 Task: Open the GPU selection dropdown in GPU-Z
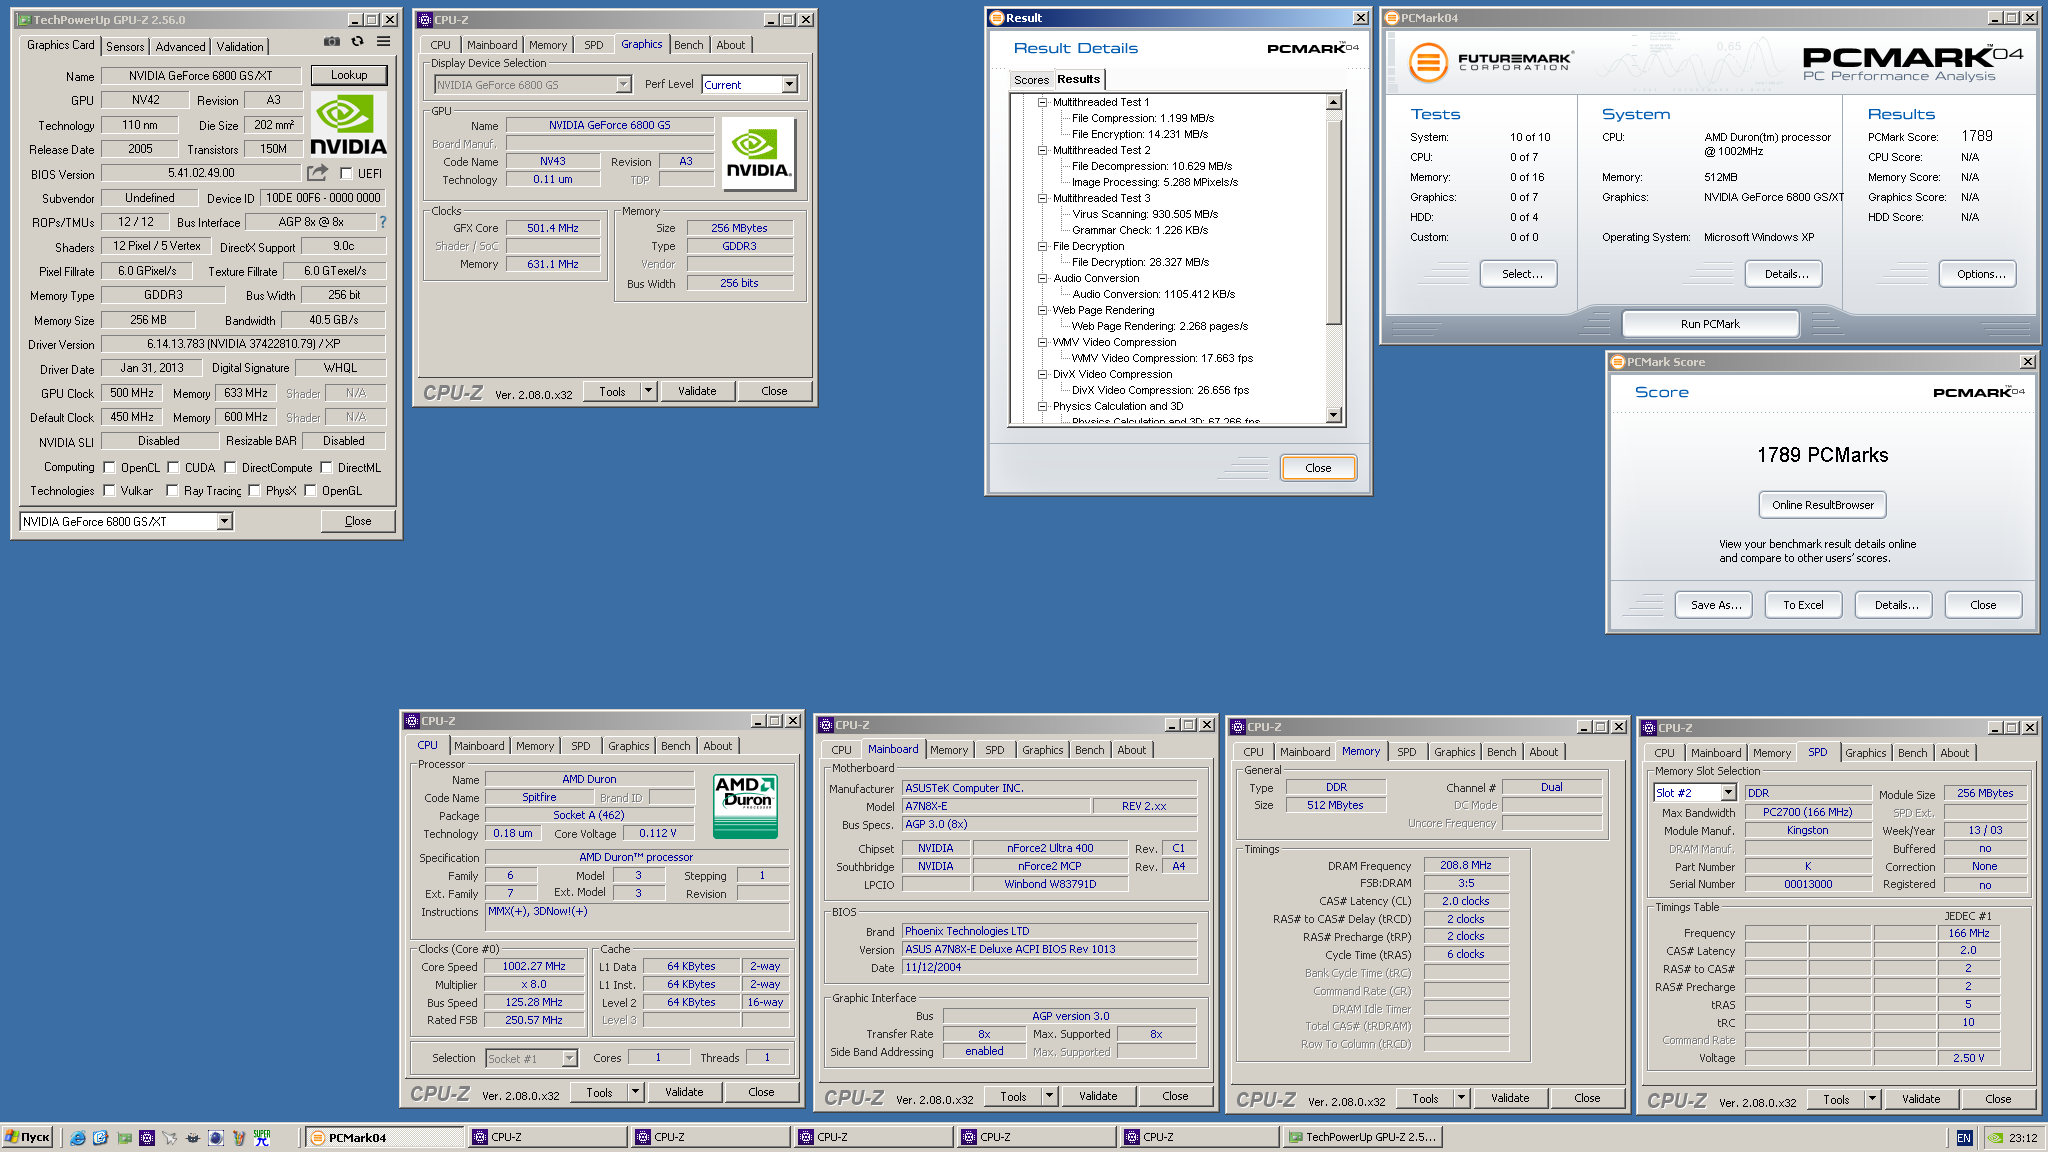click(224, 521)
